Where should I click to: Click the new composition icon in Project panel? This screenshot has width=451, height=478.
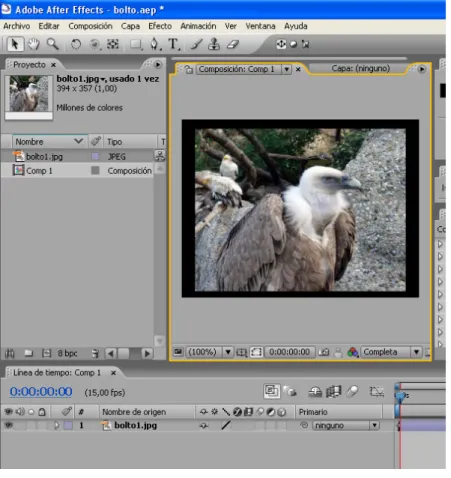pyautogui.click(x=46, y=353)
